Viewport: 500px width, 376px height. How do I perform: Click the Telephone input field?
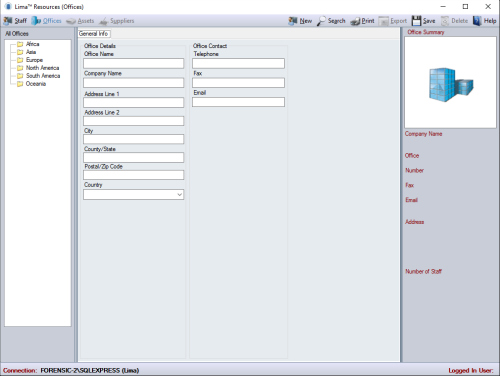coord(238,63)
